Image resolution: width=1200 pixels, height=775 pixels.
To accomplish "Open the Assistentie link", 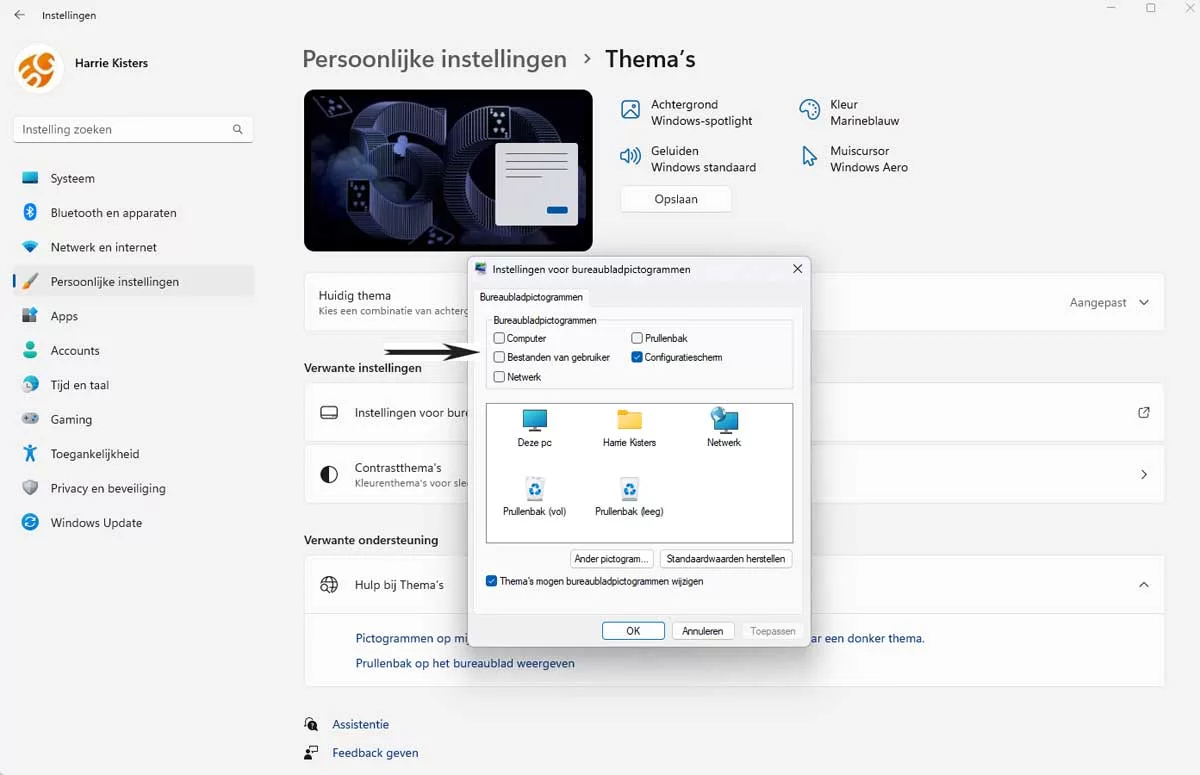I will click(360, 724).
